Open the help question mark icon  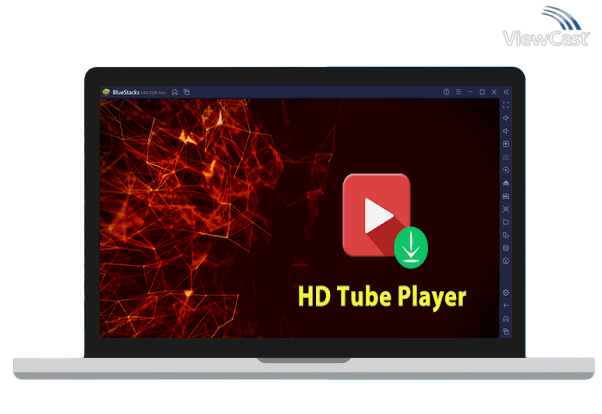[446, 92]
